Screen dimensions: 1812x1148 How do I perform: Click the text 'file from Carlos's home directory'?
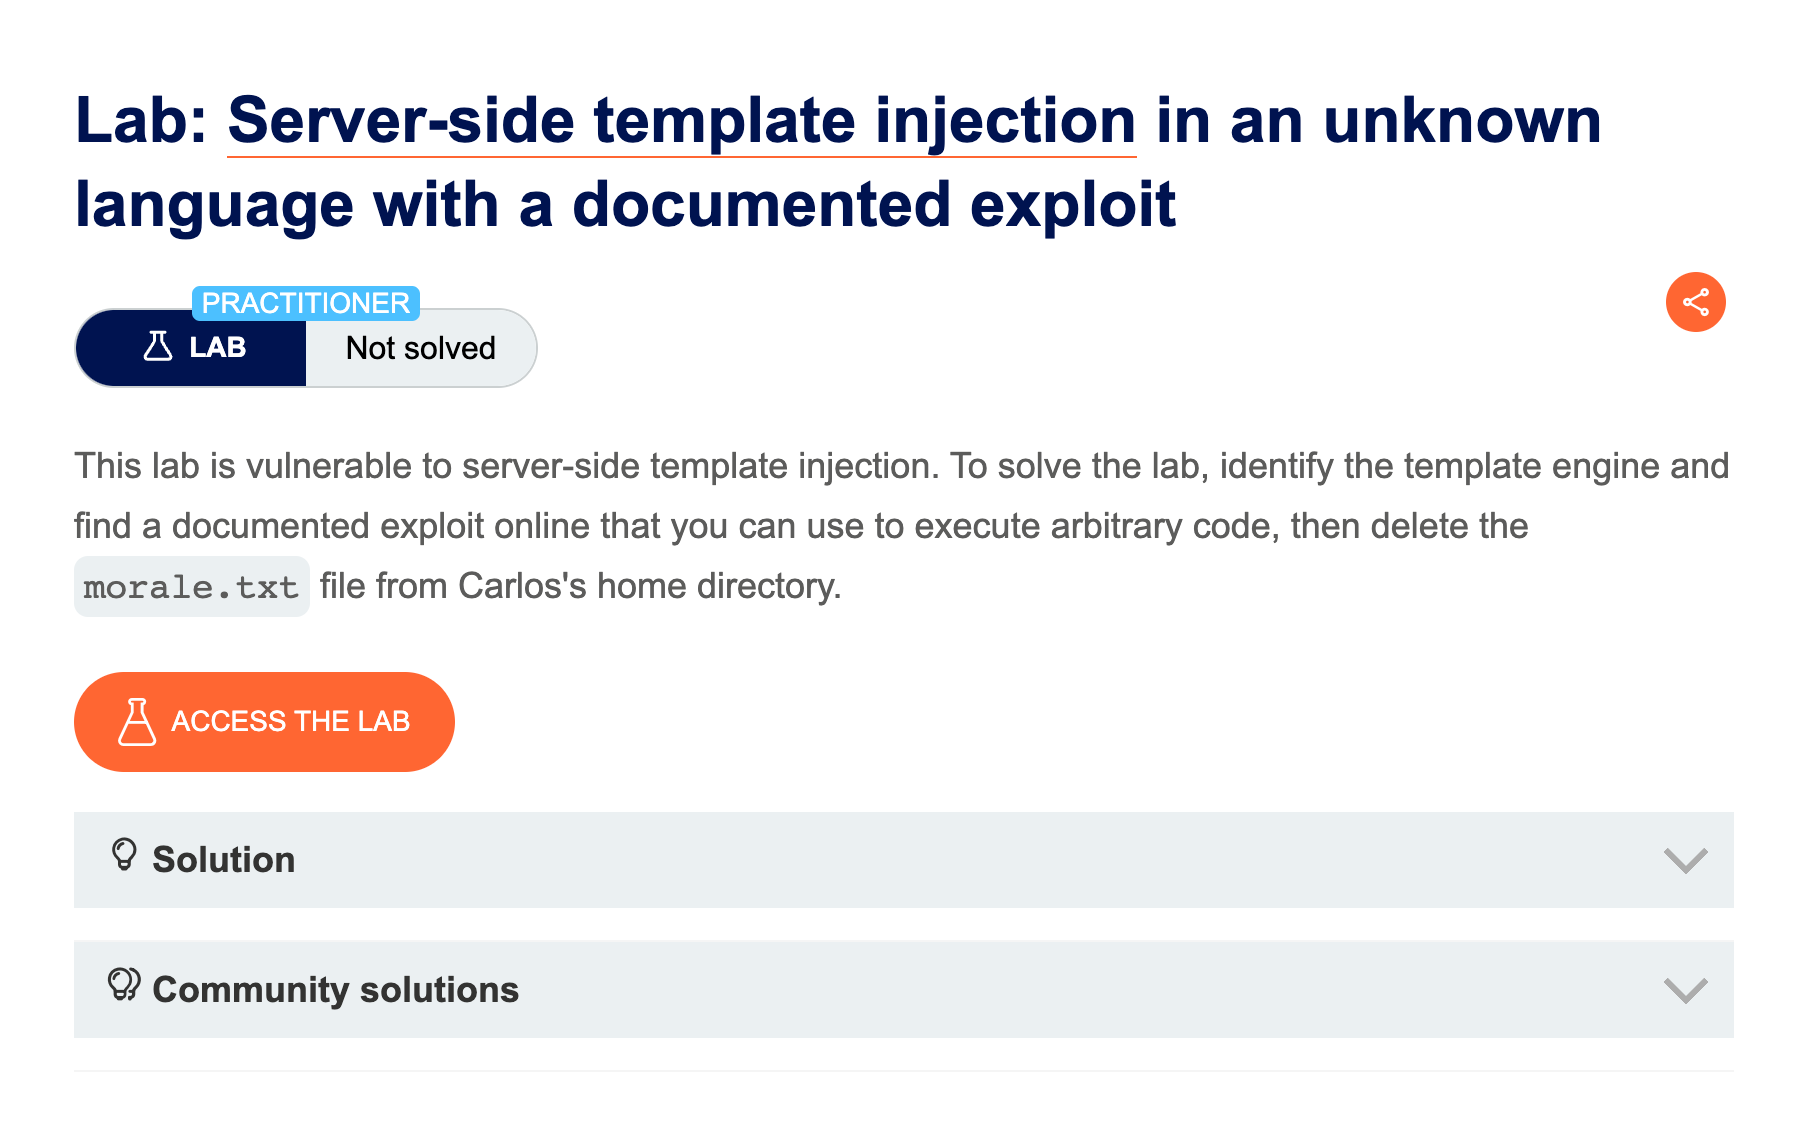(580, 586)
